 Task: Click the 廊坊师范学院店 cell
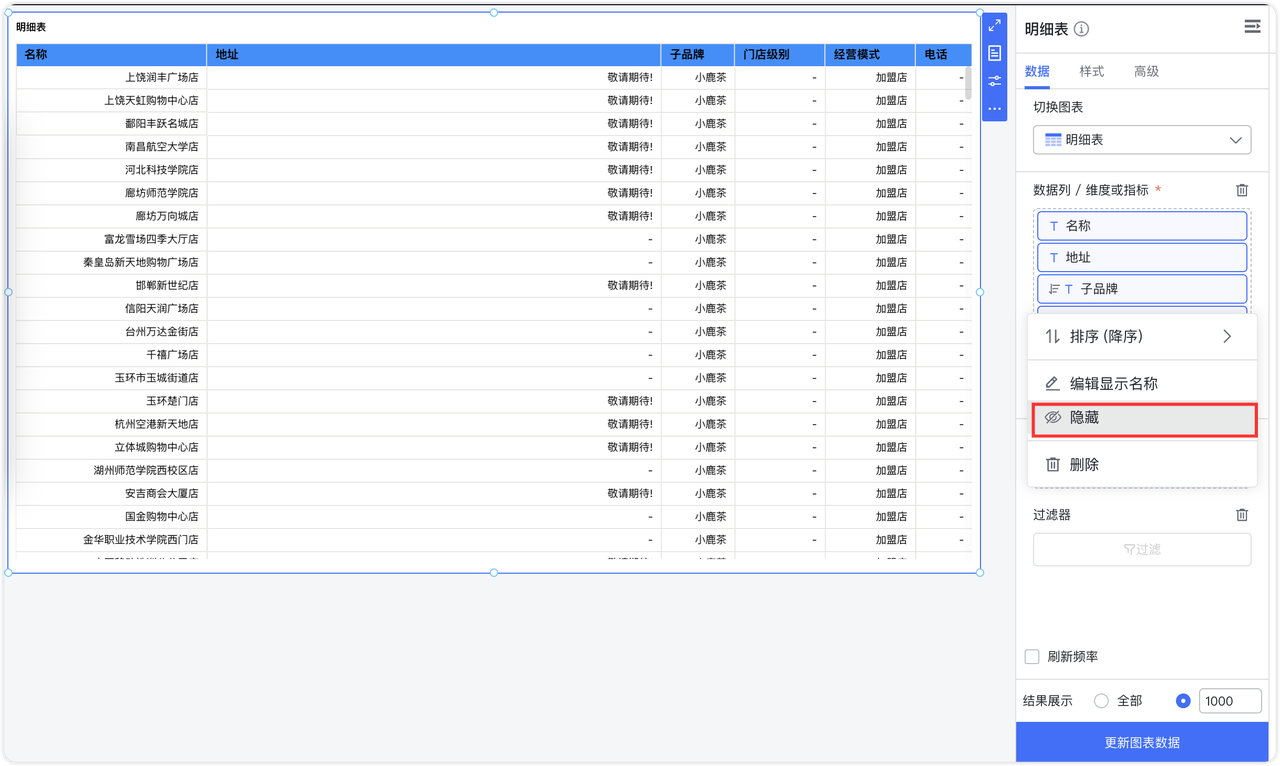click(x=111, y=193)
